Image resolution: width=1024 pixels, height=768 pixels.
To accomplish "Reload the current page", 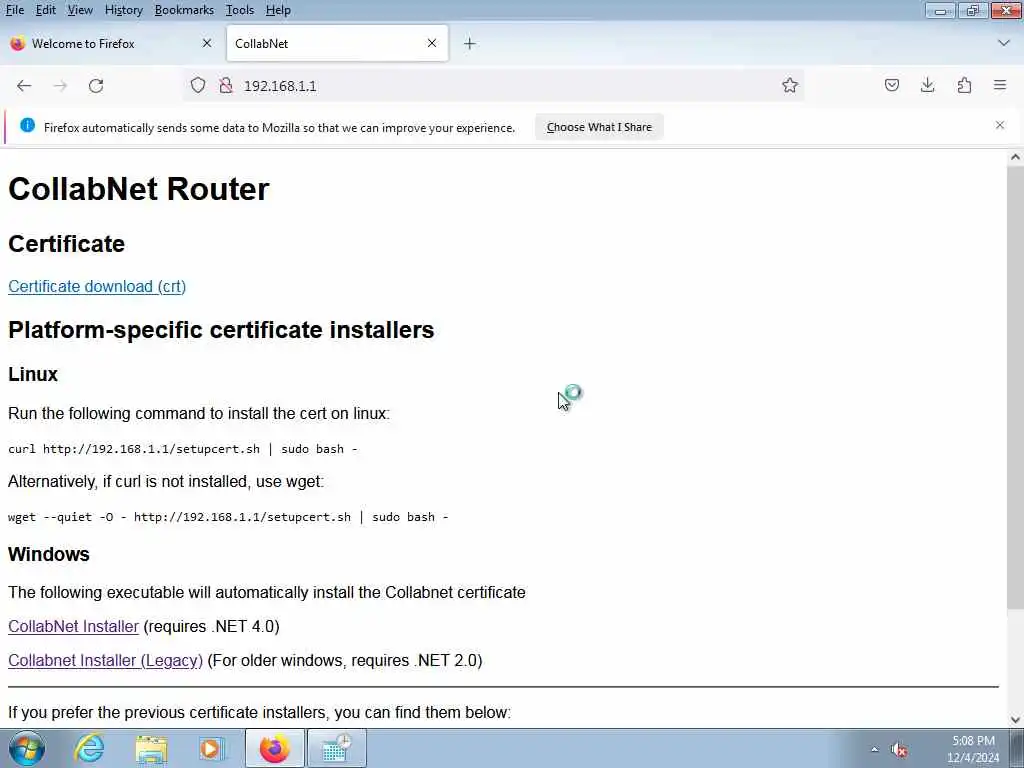I will tap(96, 86).
